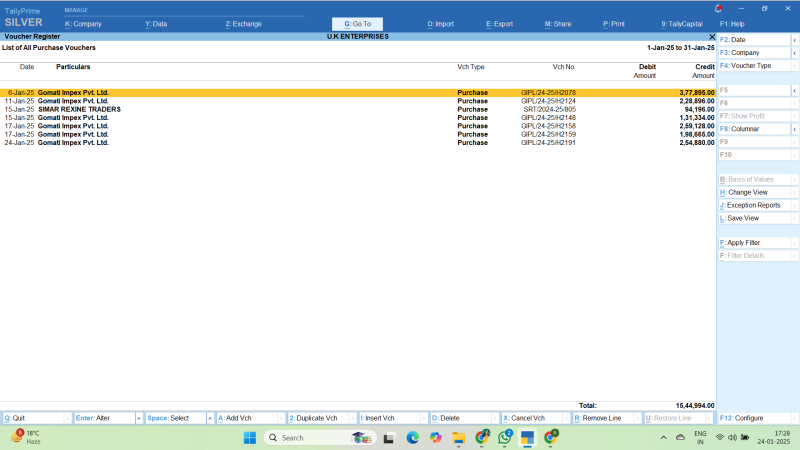Open the Go To menu
The width and height of the screenshot is (800, 450).
357,23
